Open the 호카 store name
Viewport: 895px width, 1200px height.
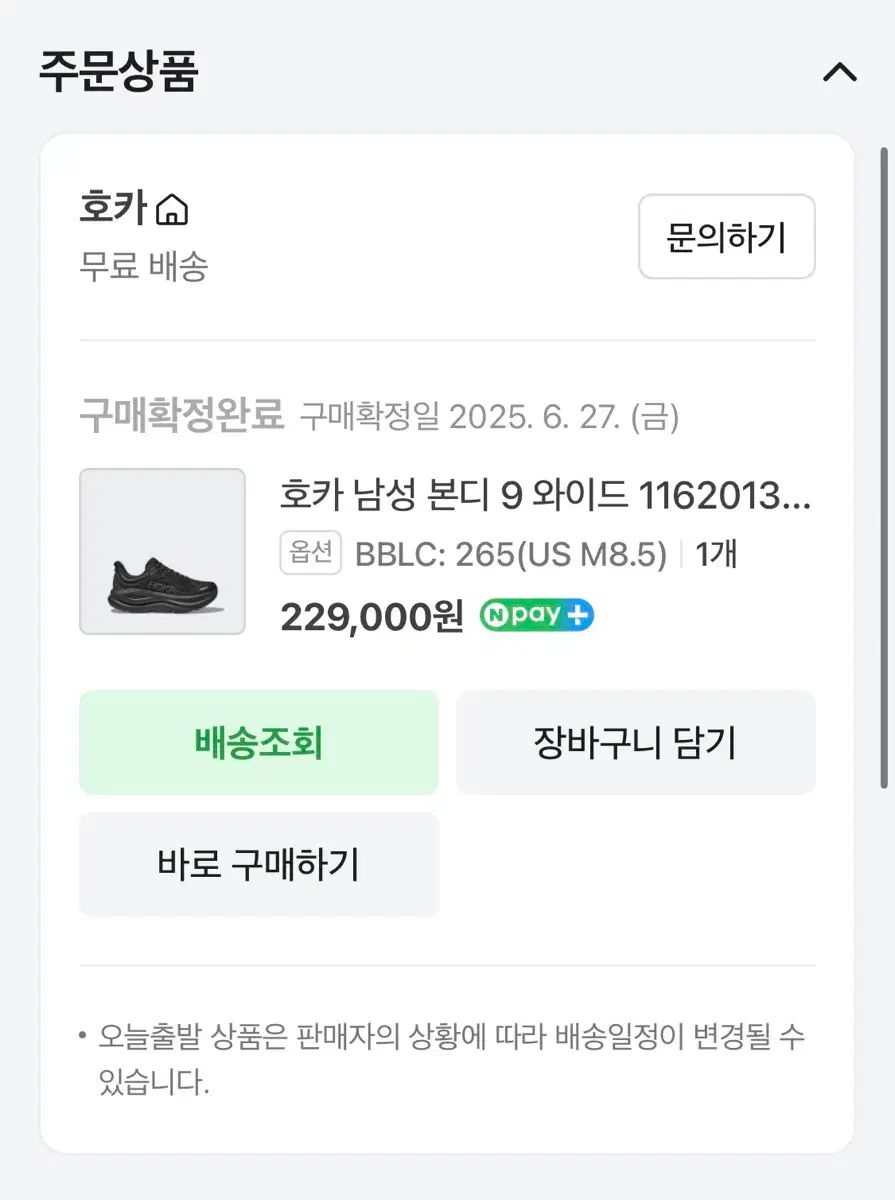[x=113, y=209]
